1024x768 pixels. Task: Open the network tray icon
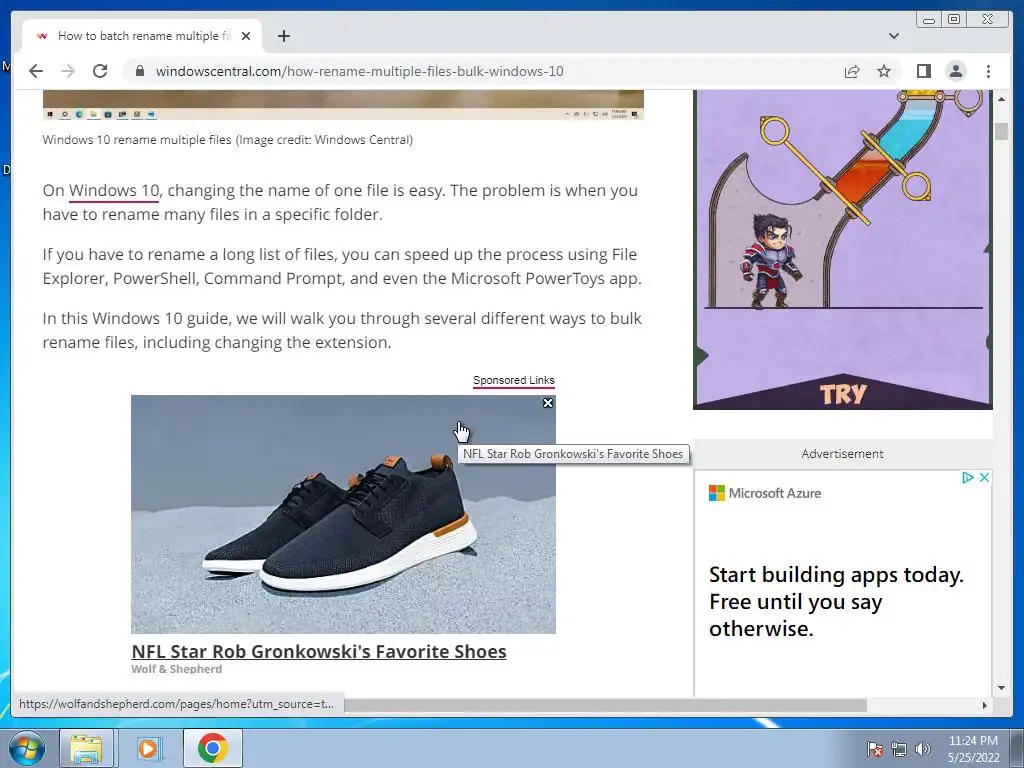[x=899, y=749]
